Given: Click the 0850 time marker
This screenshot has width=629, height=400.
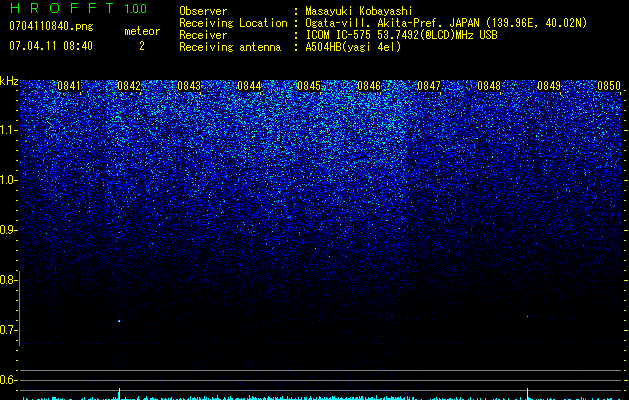Looking at the screenshot, I should [609, 86].
